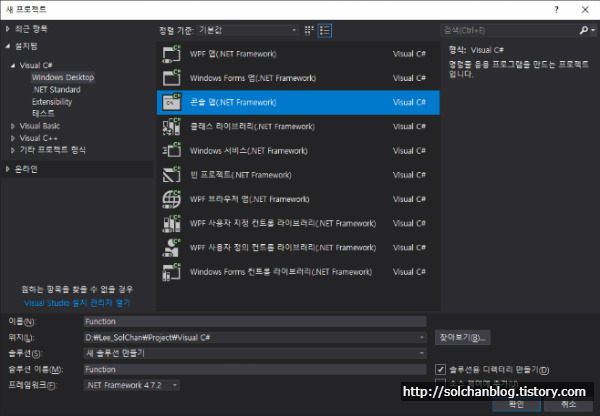600x416 pixels.
Task: Expand the Visual Basic tree node
Action: click(13, 126)
